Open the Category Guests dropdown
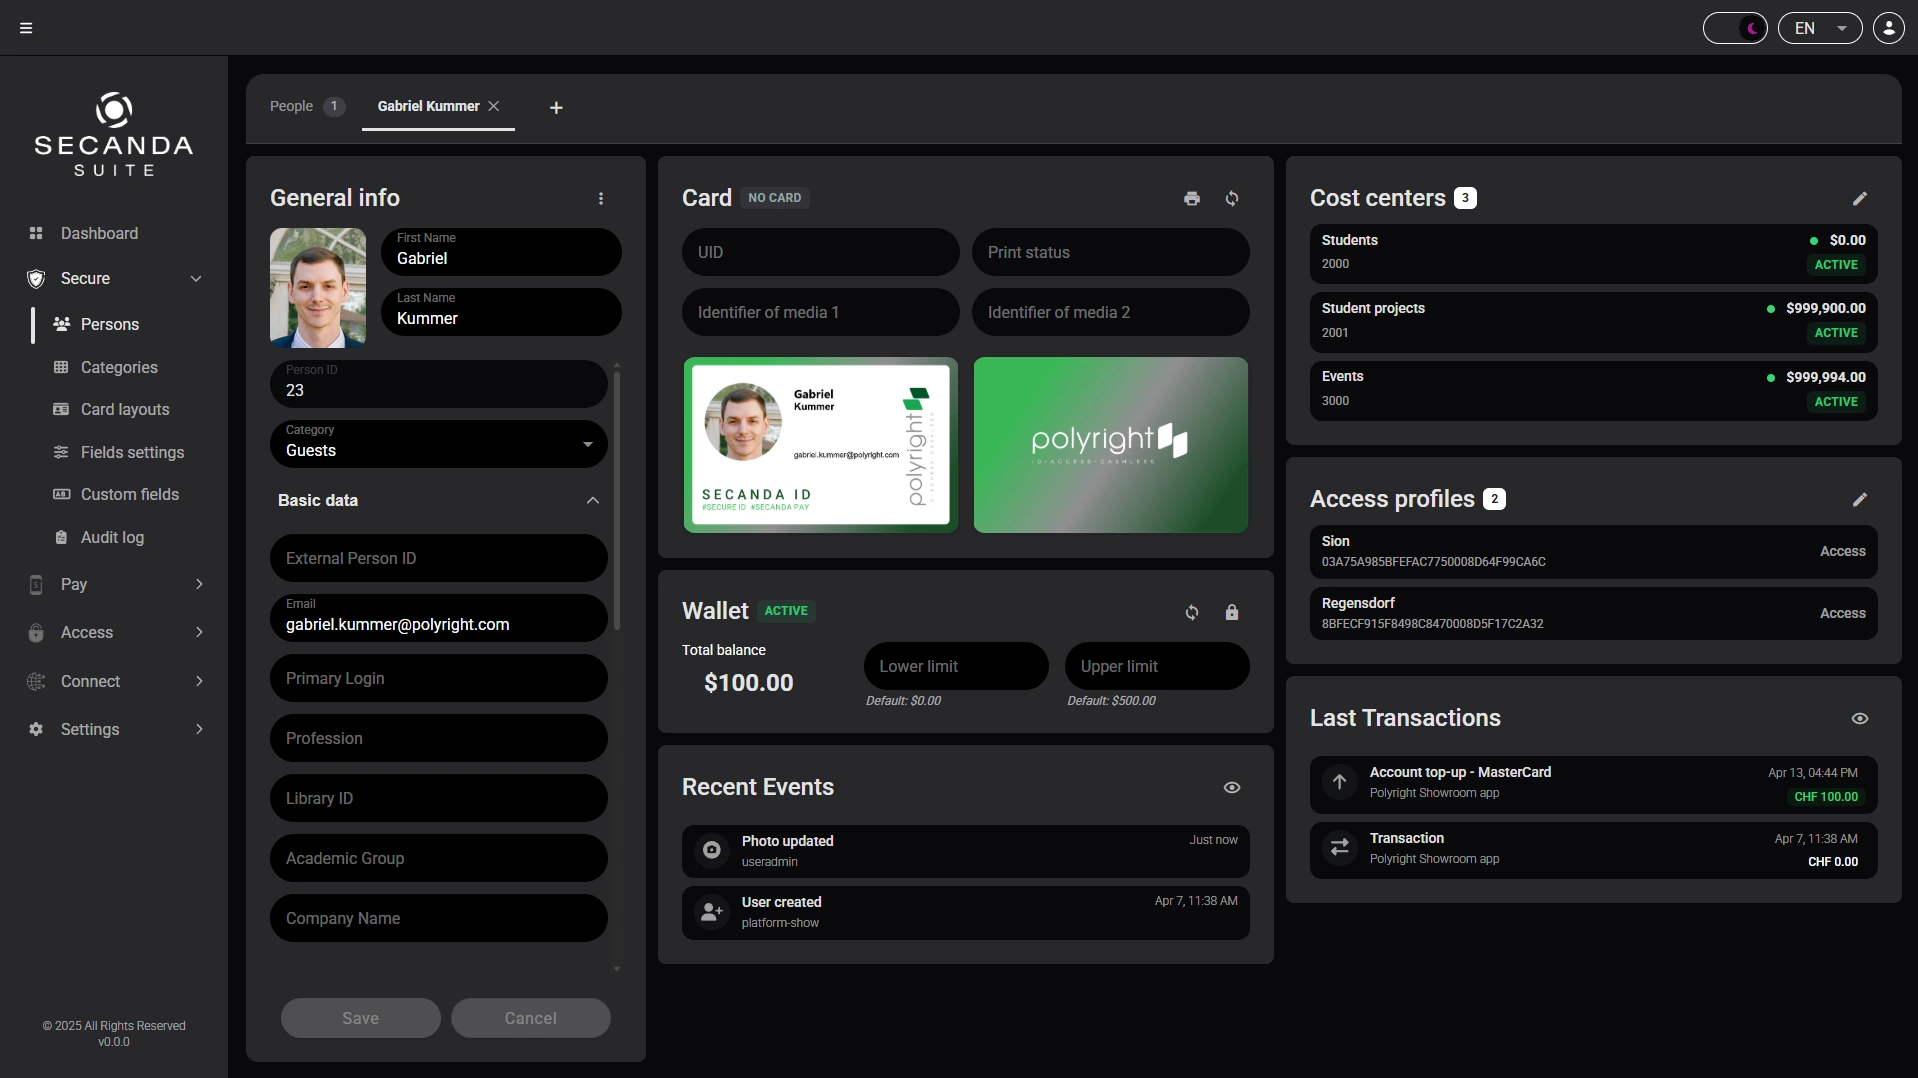Screen dimensions: 1918x1078 [x=438, y=444]
